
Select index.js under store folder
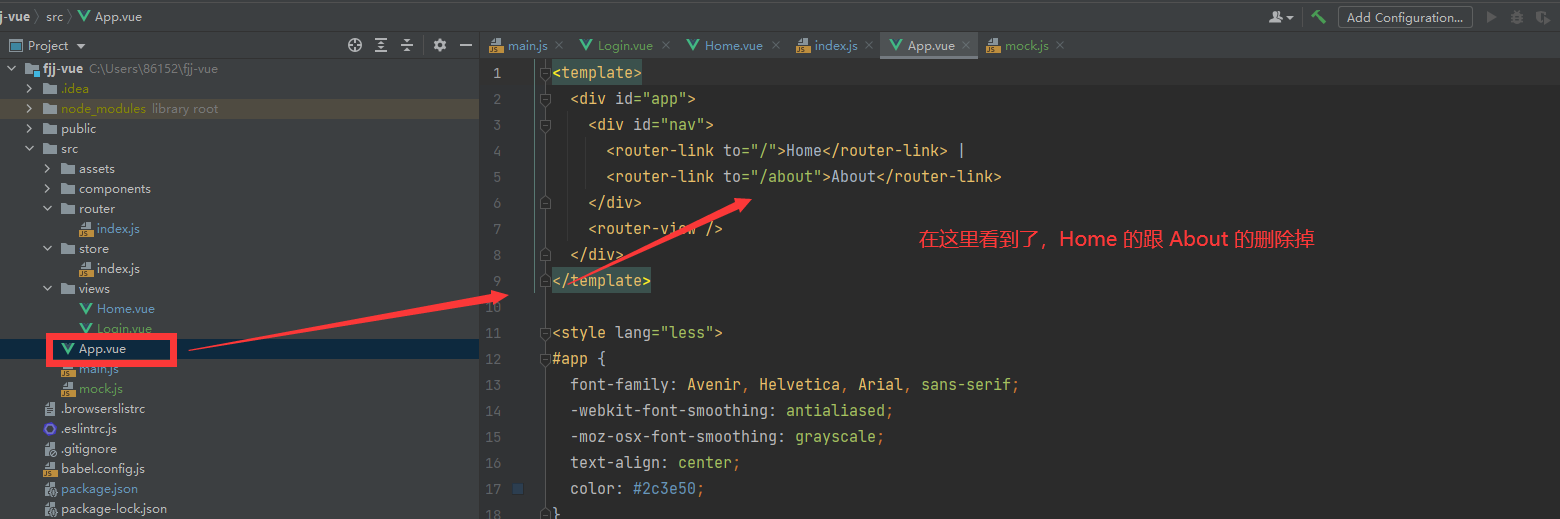point(118,269)
